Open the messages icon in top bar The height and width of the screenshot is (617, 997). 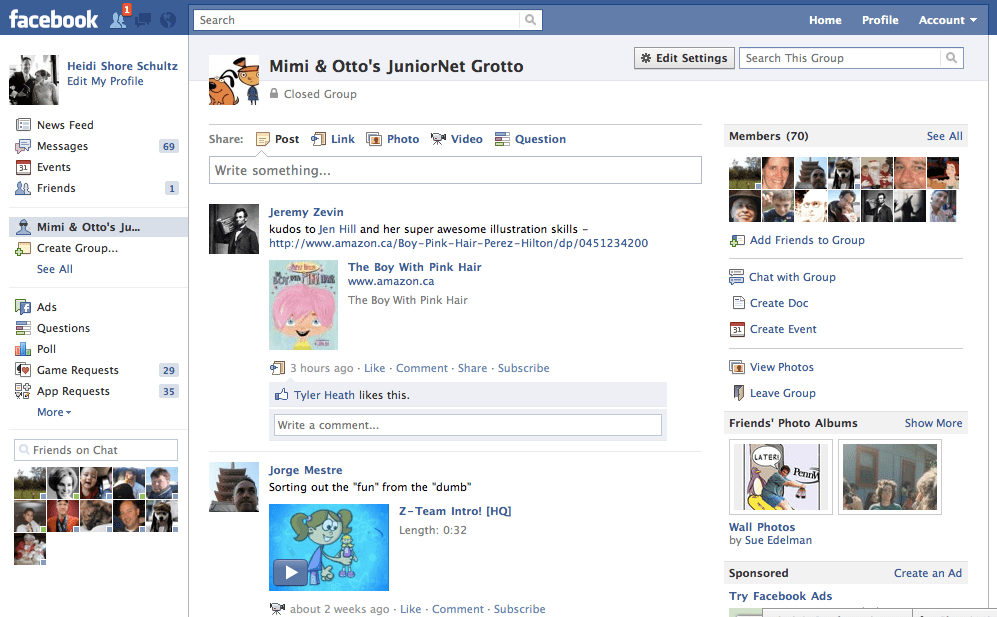tap(143, 20)
